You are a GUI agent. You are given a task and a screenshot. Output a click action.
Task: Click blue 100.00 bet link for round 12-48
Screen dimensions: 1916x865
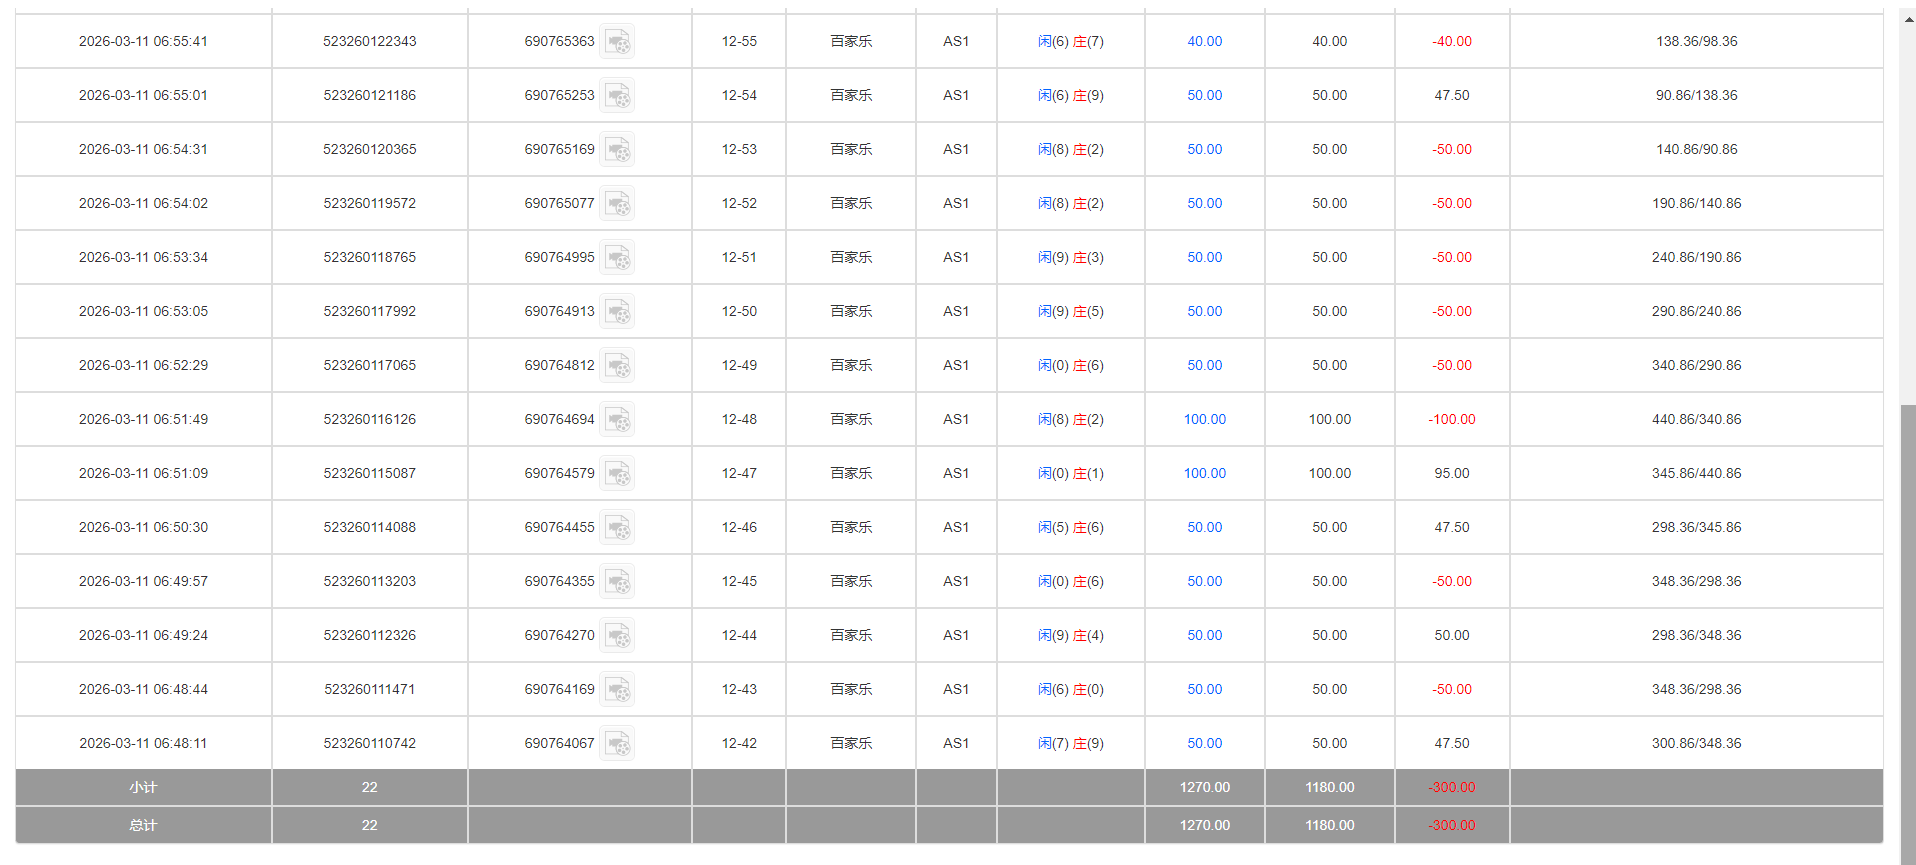point(1204,420)
